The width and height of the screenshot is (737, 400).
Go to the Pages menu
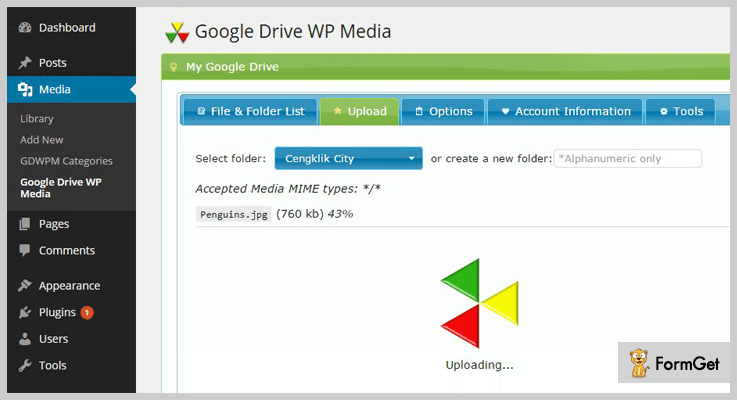point(71,224)
